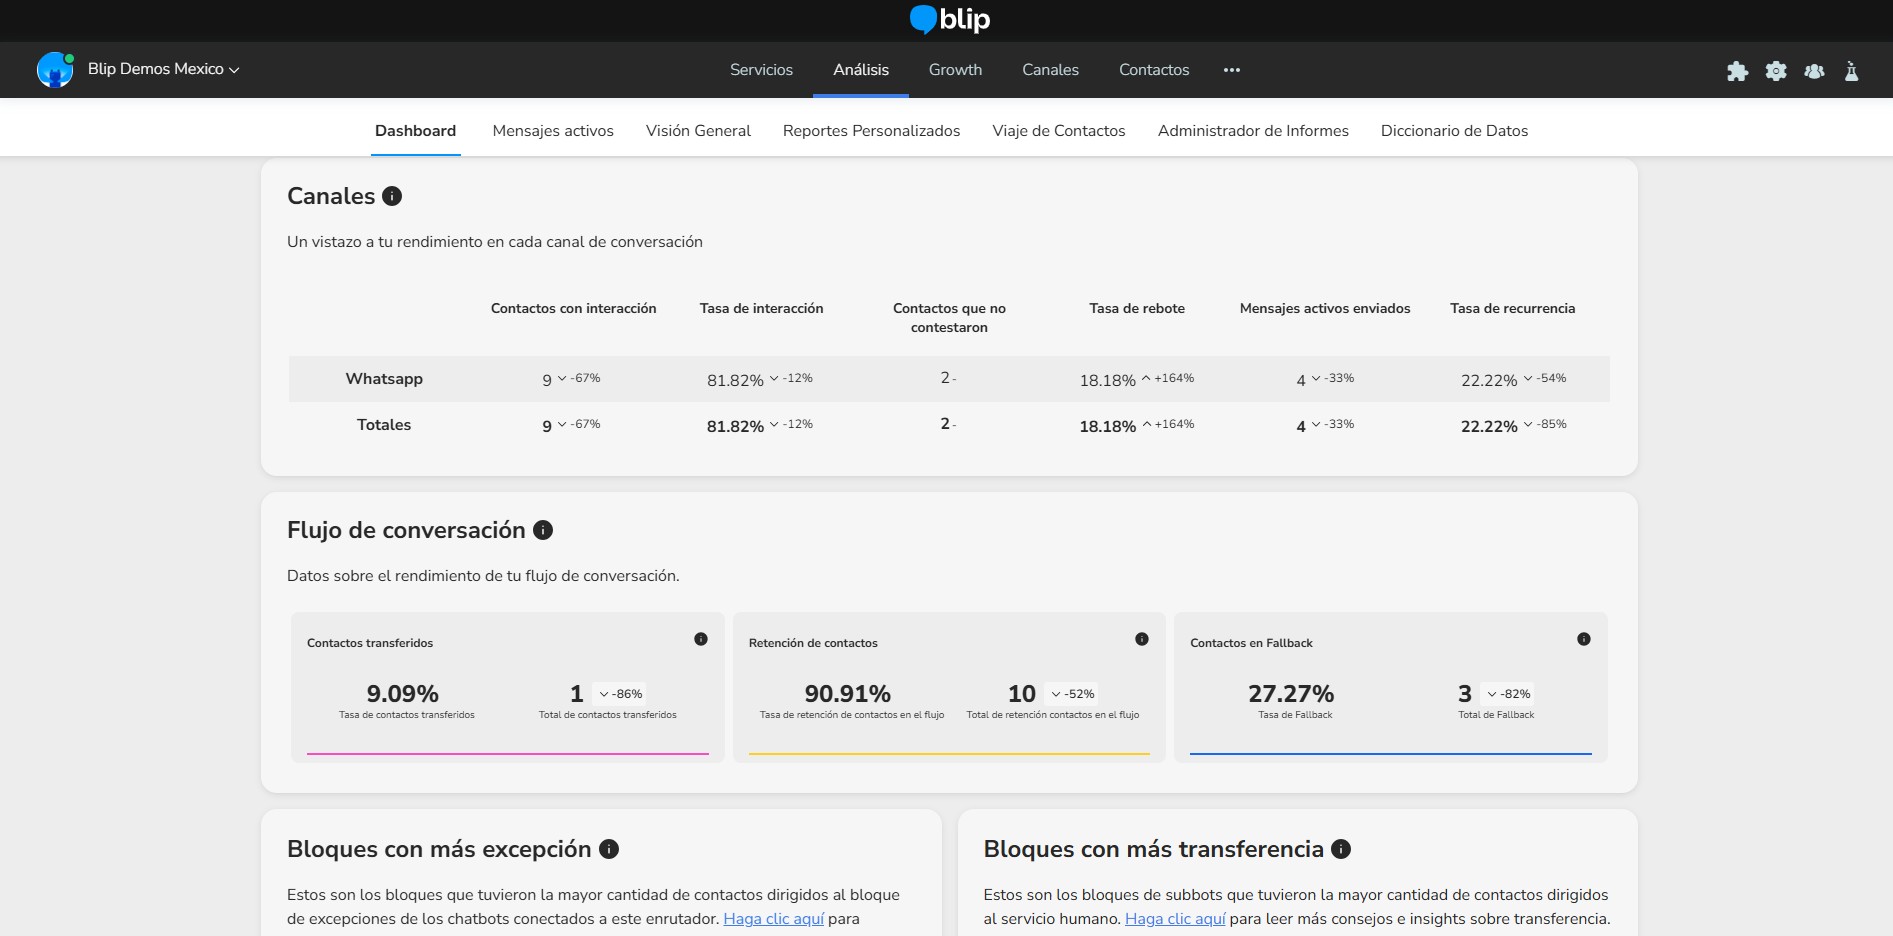This screenshot has width=1893, height=936.
Task: Click the Whatsapp row in the Canales table
Action: point(384,379)
